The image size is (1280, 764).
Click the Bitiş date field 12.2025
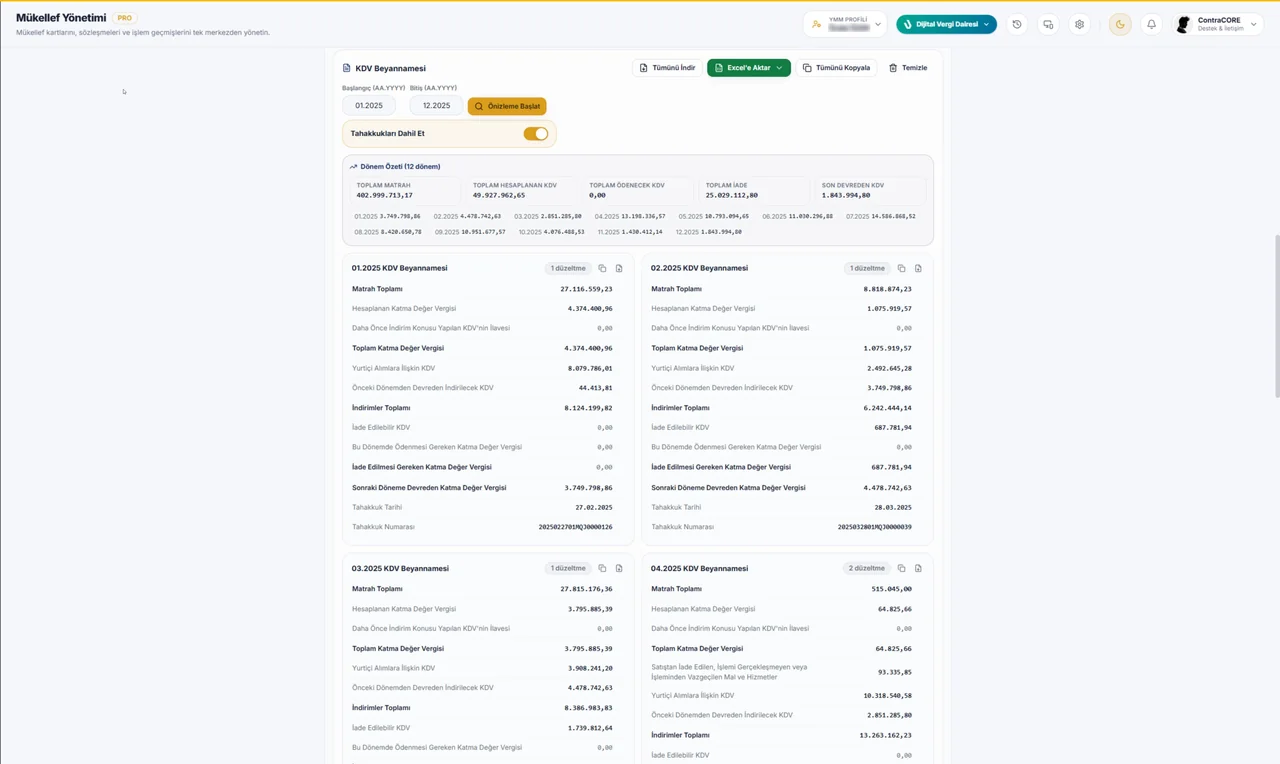436,106
